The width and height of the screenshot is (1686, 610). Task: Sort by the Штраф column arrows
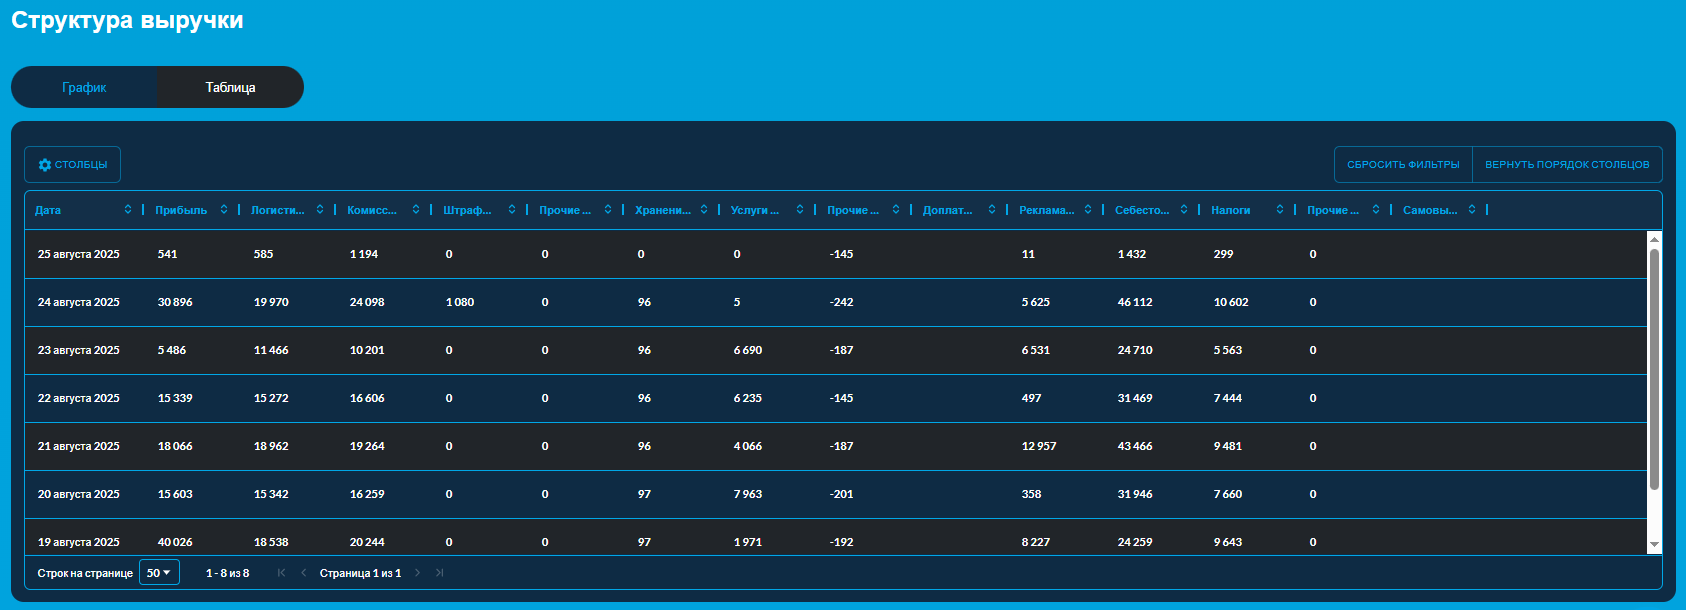[x=512, y=210]
